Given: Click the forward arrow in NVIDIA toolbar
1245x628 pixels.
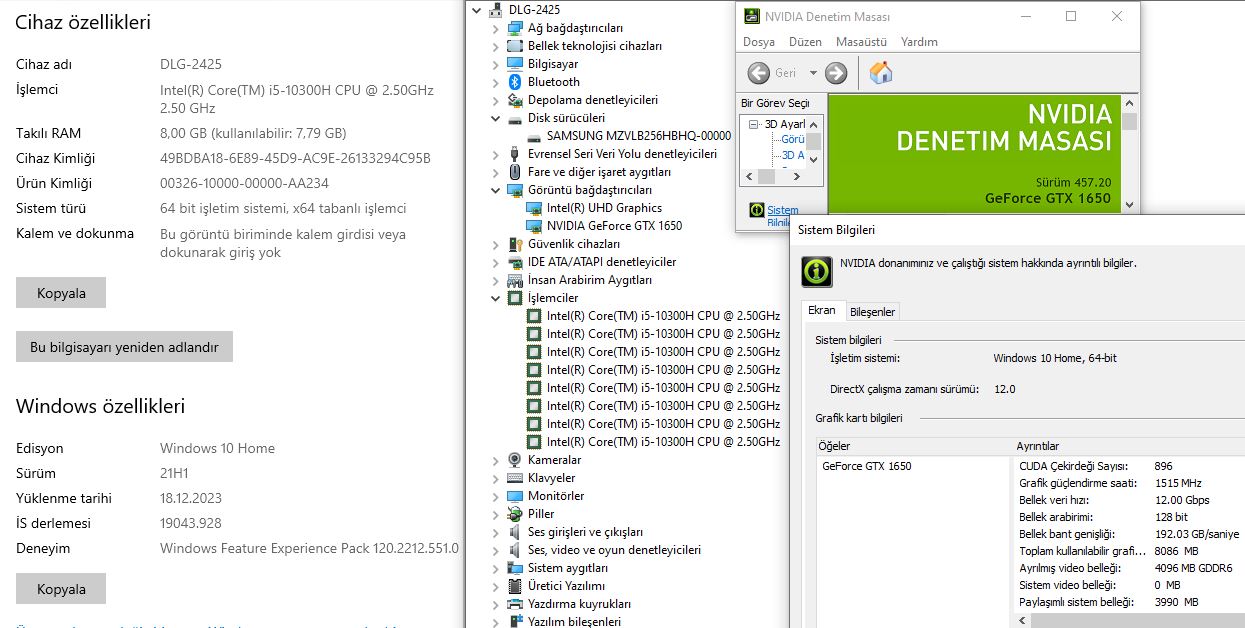Looking at the screenshot, I should tap(836, 73).
